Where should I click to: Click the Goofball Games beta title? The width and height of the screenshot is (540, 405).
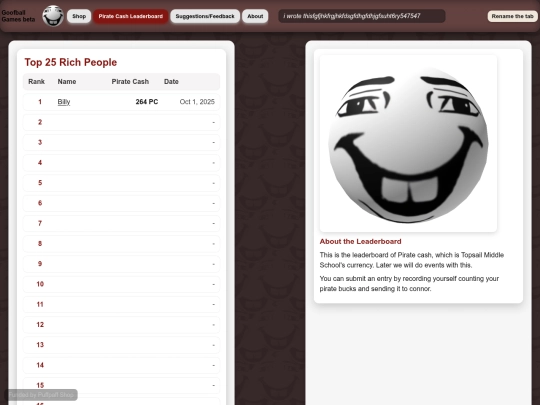pos(18,16)
